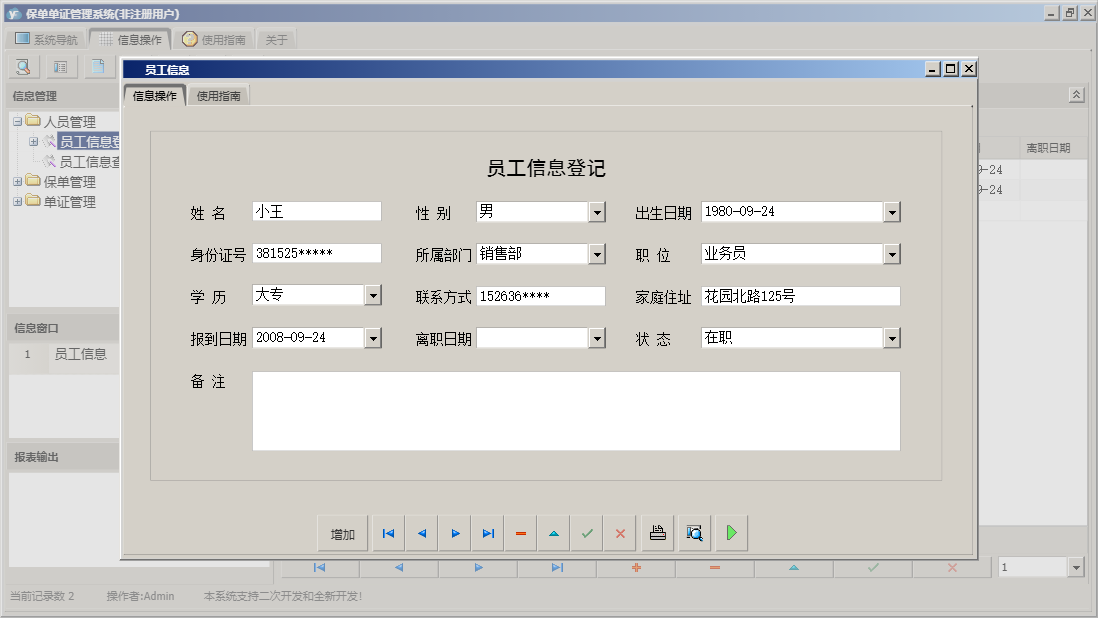Jump to first record with the |◀ icon
The image size is (1098, 618).
(x=388, y=533)
